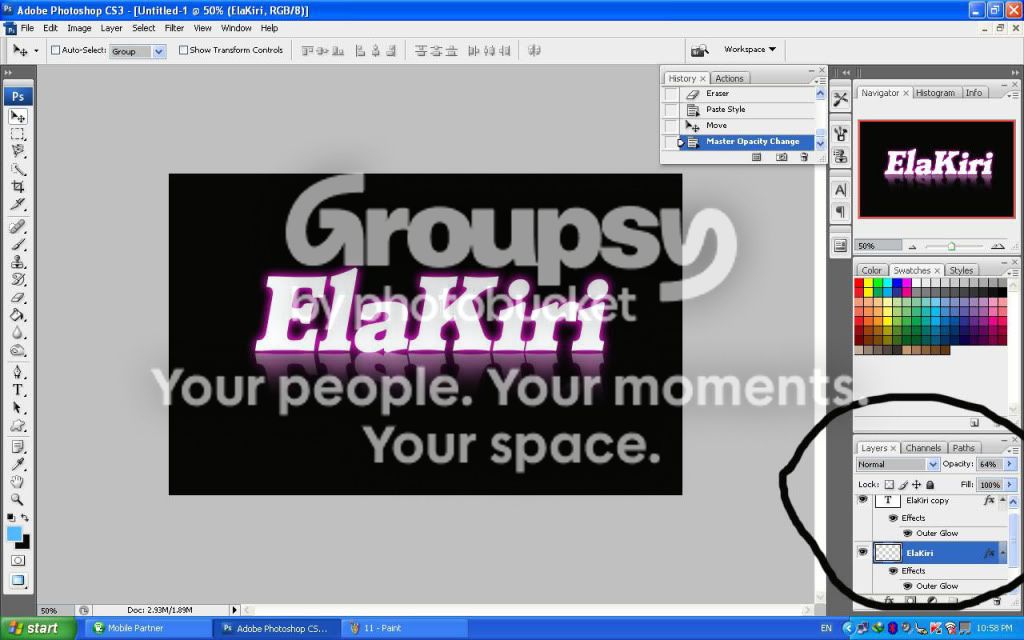Viewport: 1024px width, 640px height.
Task: Open the Workspace dropdown
Action: pos(750,50)
